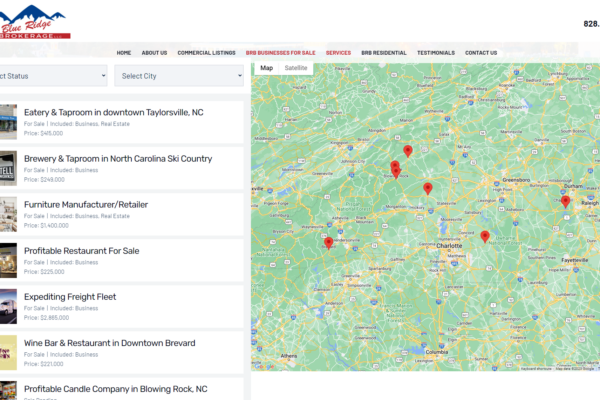This screenshot has width=600, height=400.
Task: Open Furniture Manufacturer/Retailer listing
Action: coord(86,205)
